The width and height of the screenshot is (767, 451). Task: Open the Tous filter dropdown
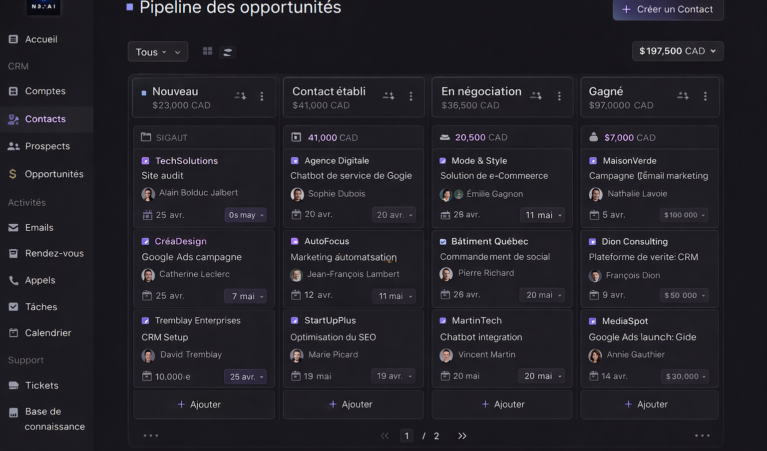tap(158, 52)
